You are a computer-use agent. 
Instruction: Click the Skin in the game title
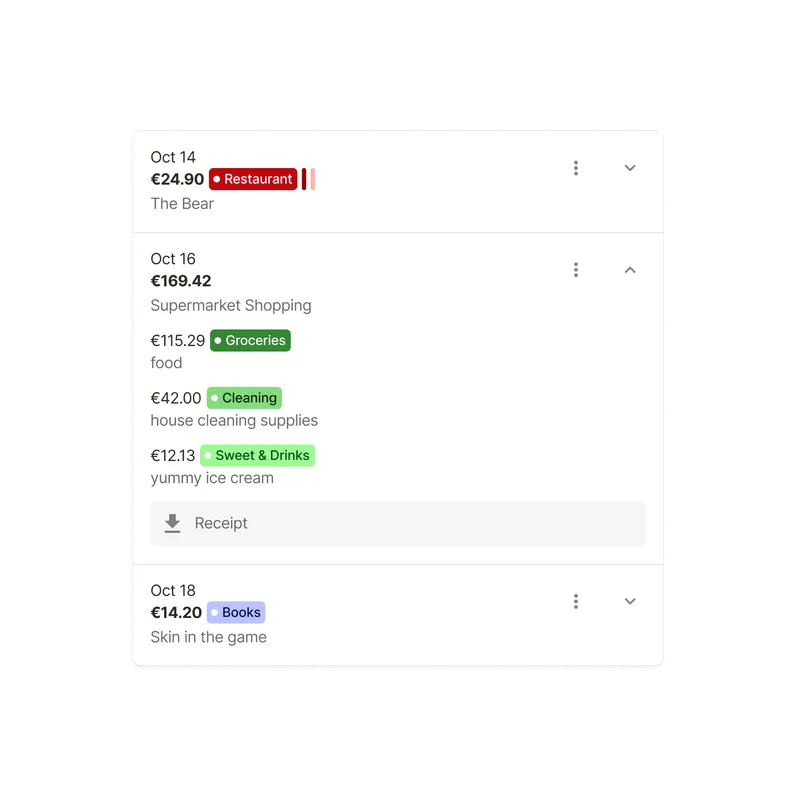[x=208, y=637]
